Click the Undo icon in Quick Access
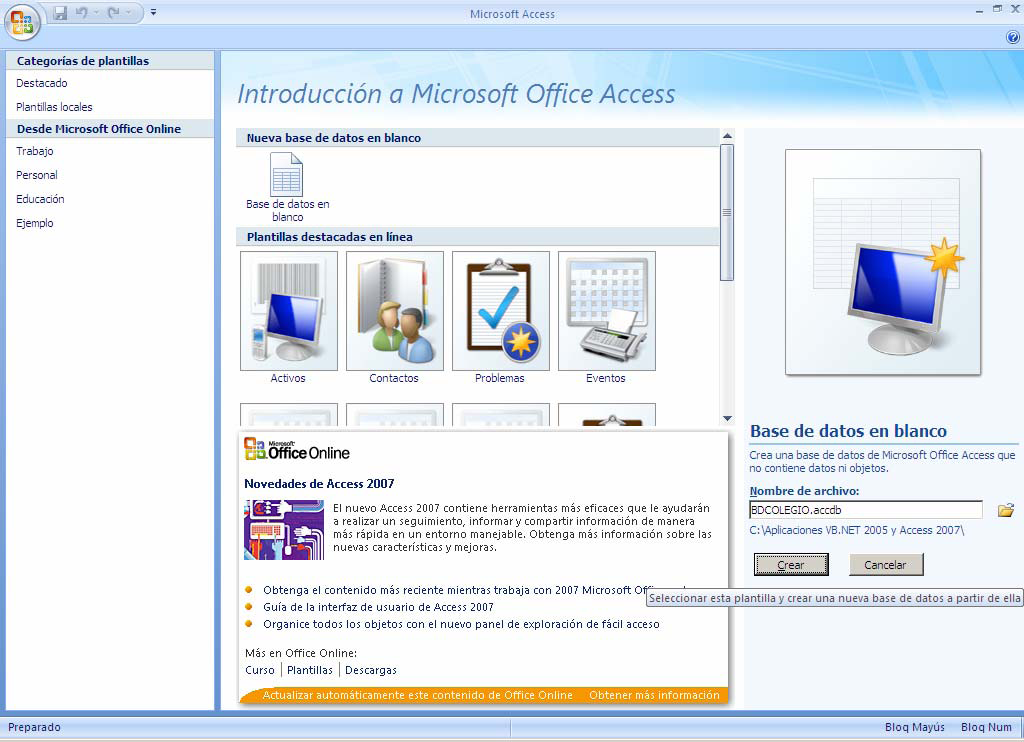The image size is (1024, 742). click(82, 12)
